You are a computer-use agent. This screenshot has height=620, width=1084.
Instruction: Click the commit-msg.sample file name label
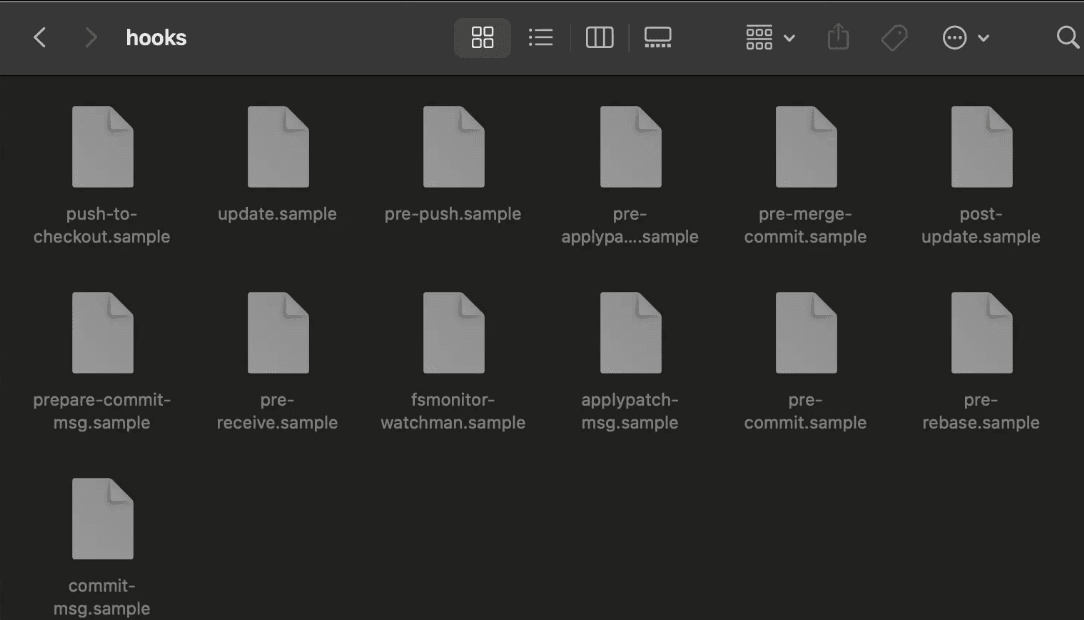click(102, 597)
